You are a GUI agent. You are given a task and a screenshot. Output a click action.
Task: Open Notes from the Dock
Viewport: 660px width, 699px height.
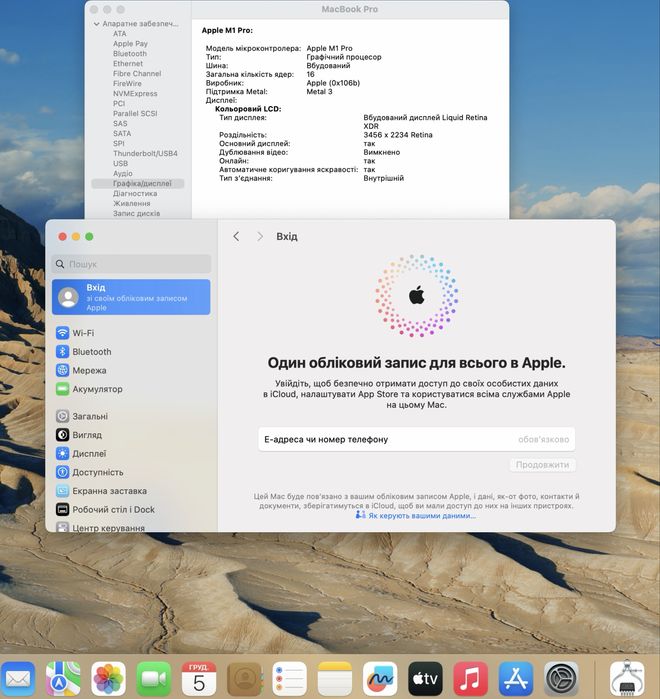point(335,678)
